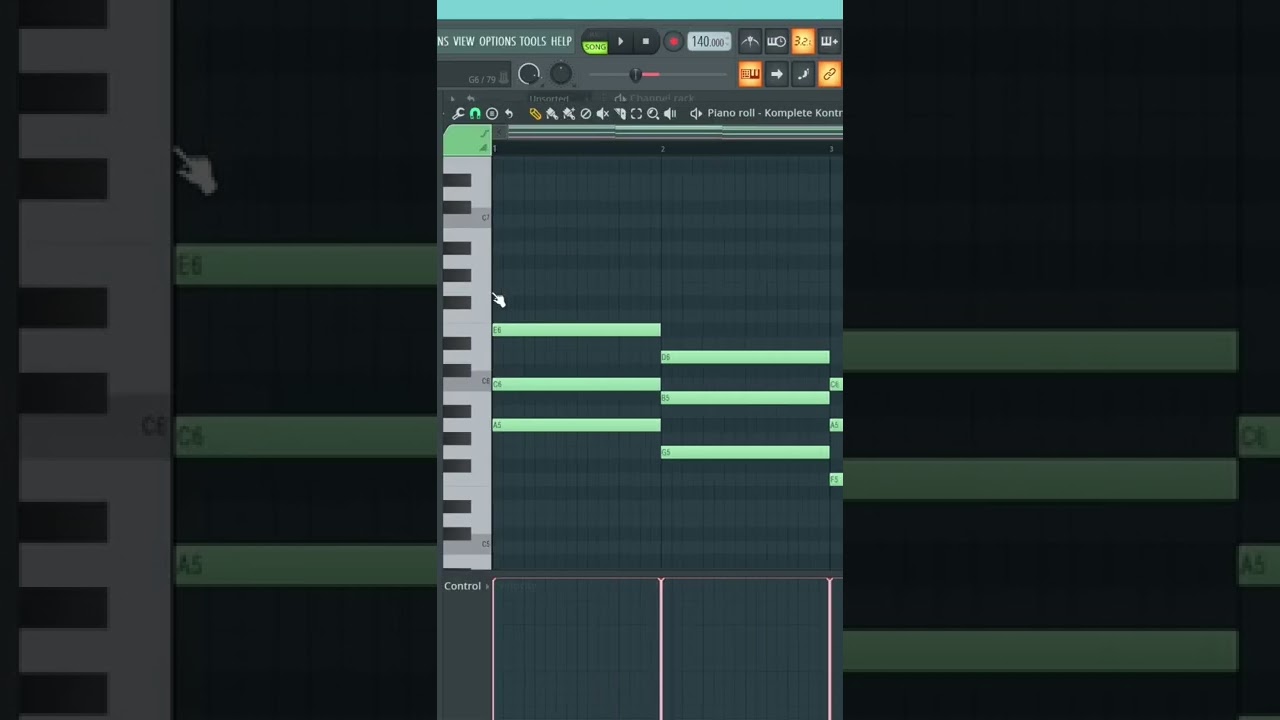Click the main pitch knob
1280x720 pixels.
click(561, 74)
